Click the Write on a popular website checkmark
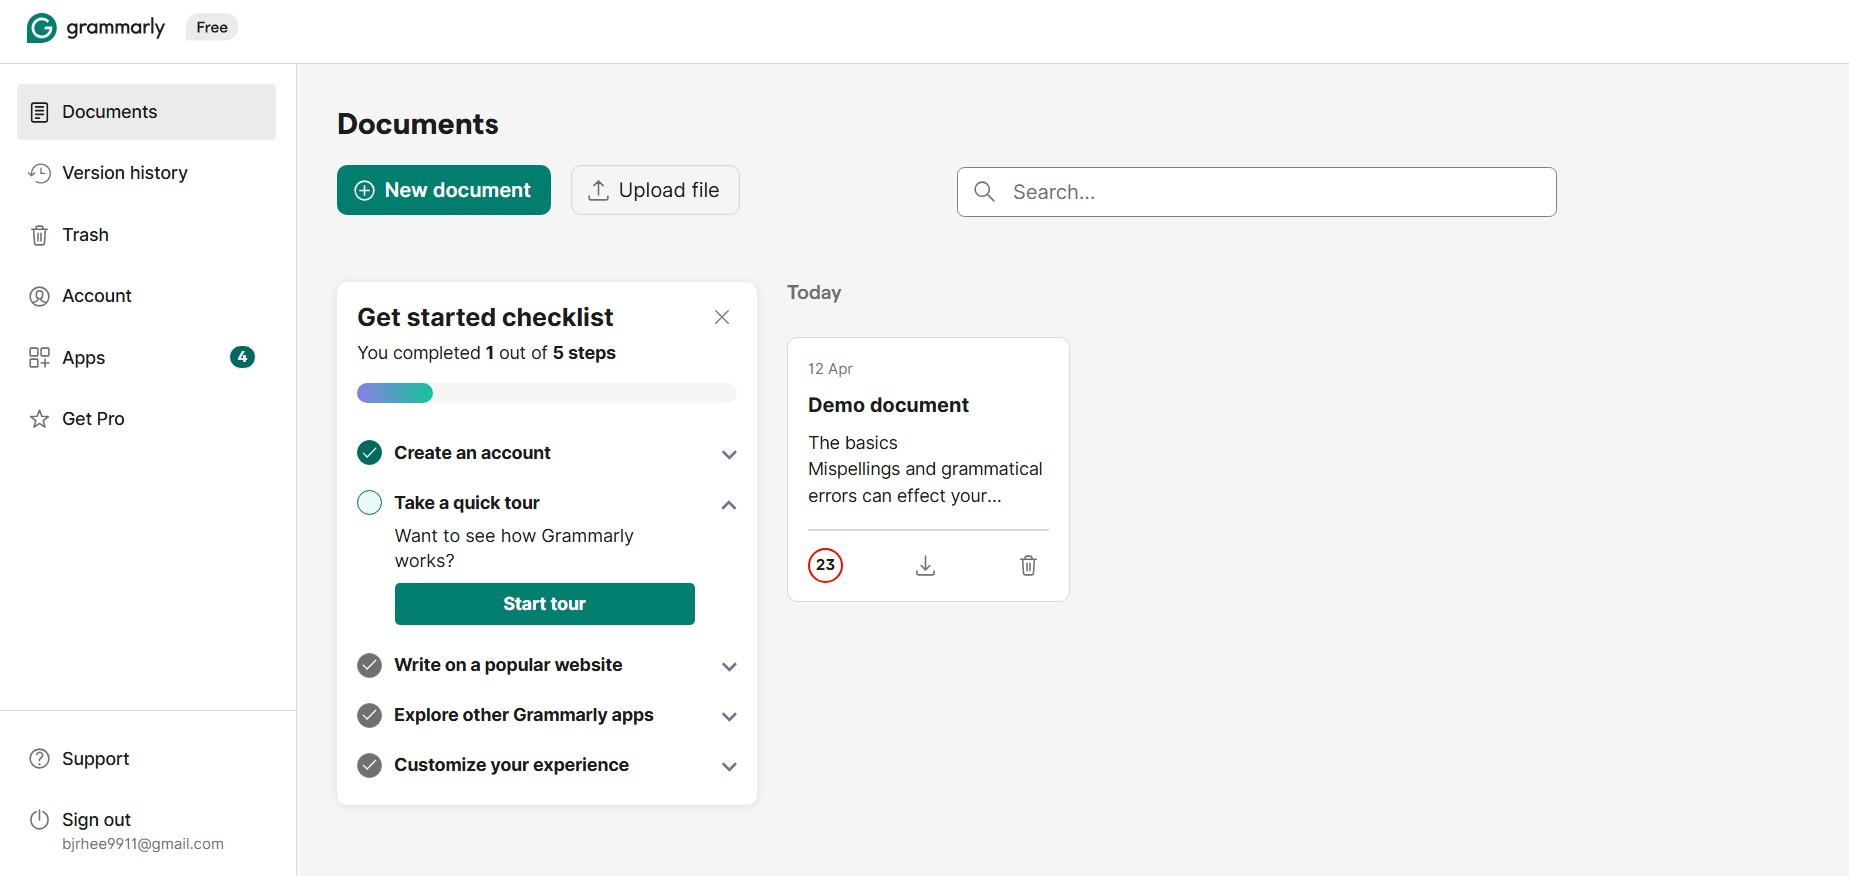1849x876 pixels. 370,665
